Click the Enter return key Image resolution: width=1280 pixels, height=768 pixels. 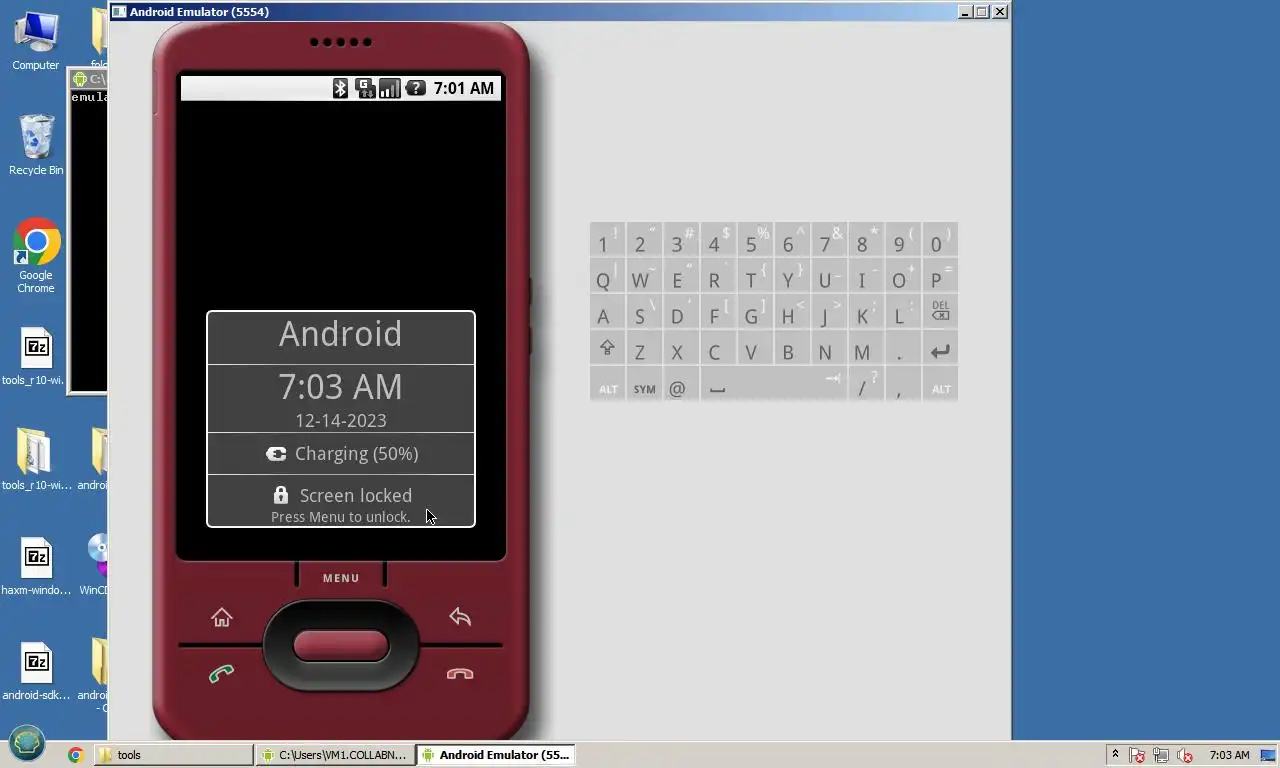(x=940, y=349)
